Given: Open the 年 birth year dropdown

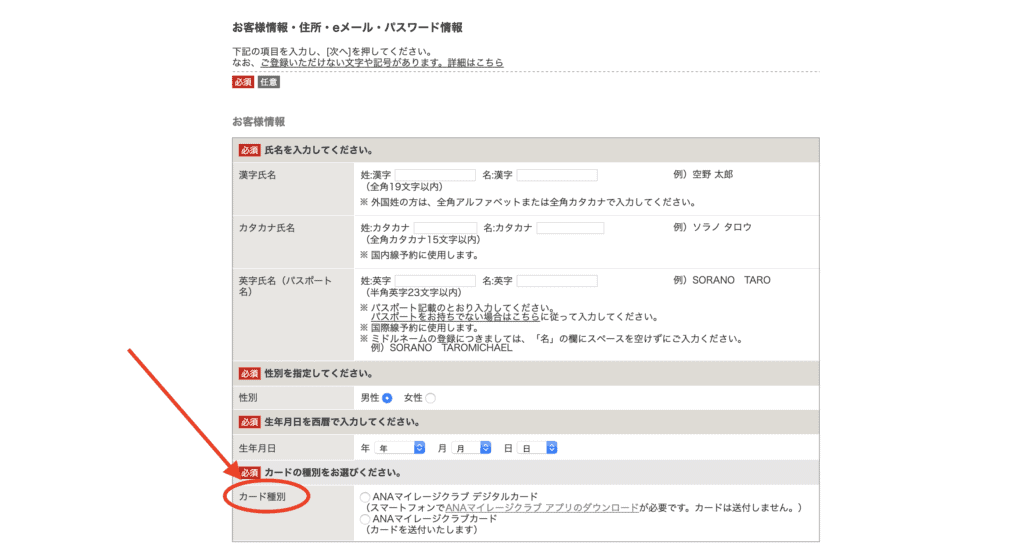Looking at the screenshot, I should 401,448.
